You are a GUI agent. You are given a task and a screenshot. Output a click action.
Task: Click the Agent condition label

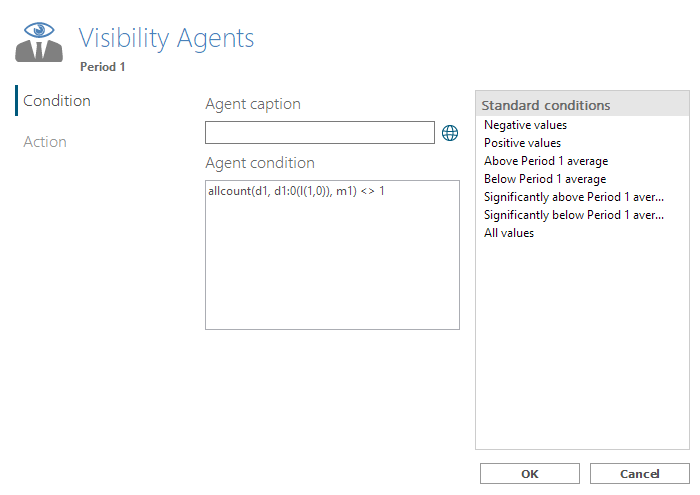click(x=260, y=163)
